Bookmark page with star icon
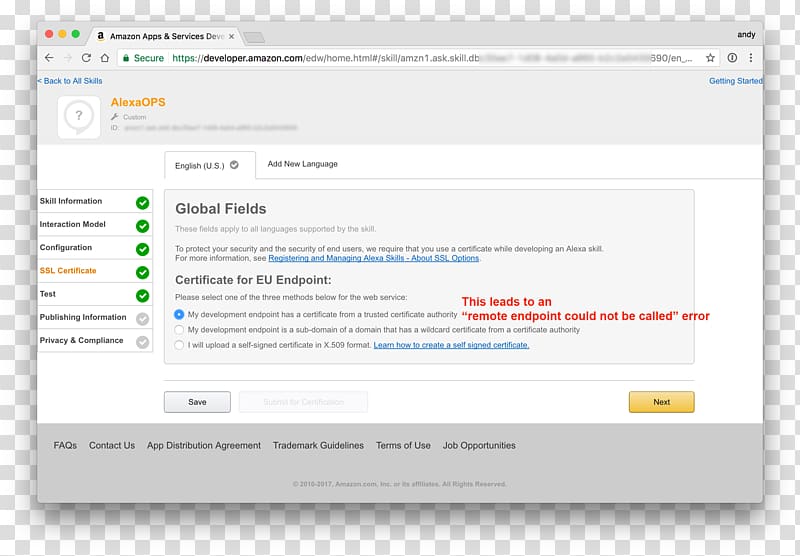This screenshot has width=800, height=556. point(710,58)
